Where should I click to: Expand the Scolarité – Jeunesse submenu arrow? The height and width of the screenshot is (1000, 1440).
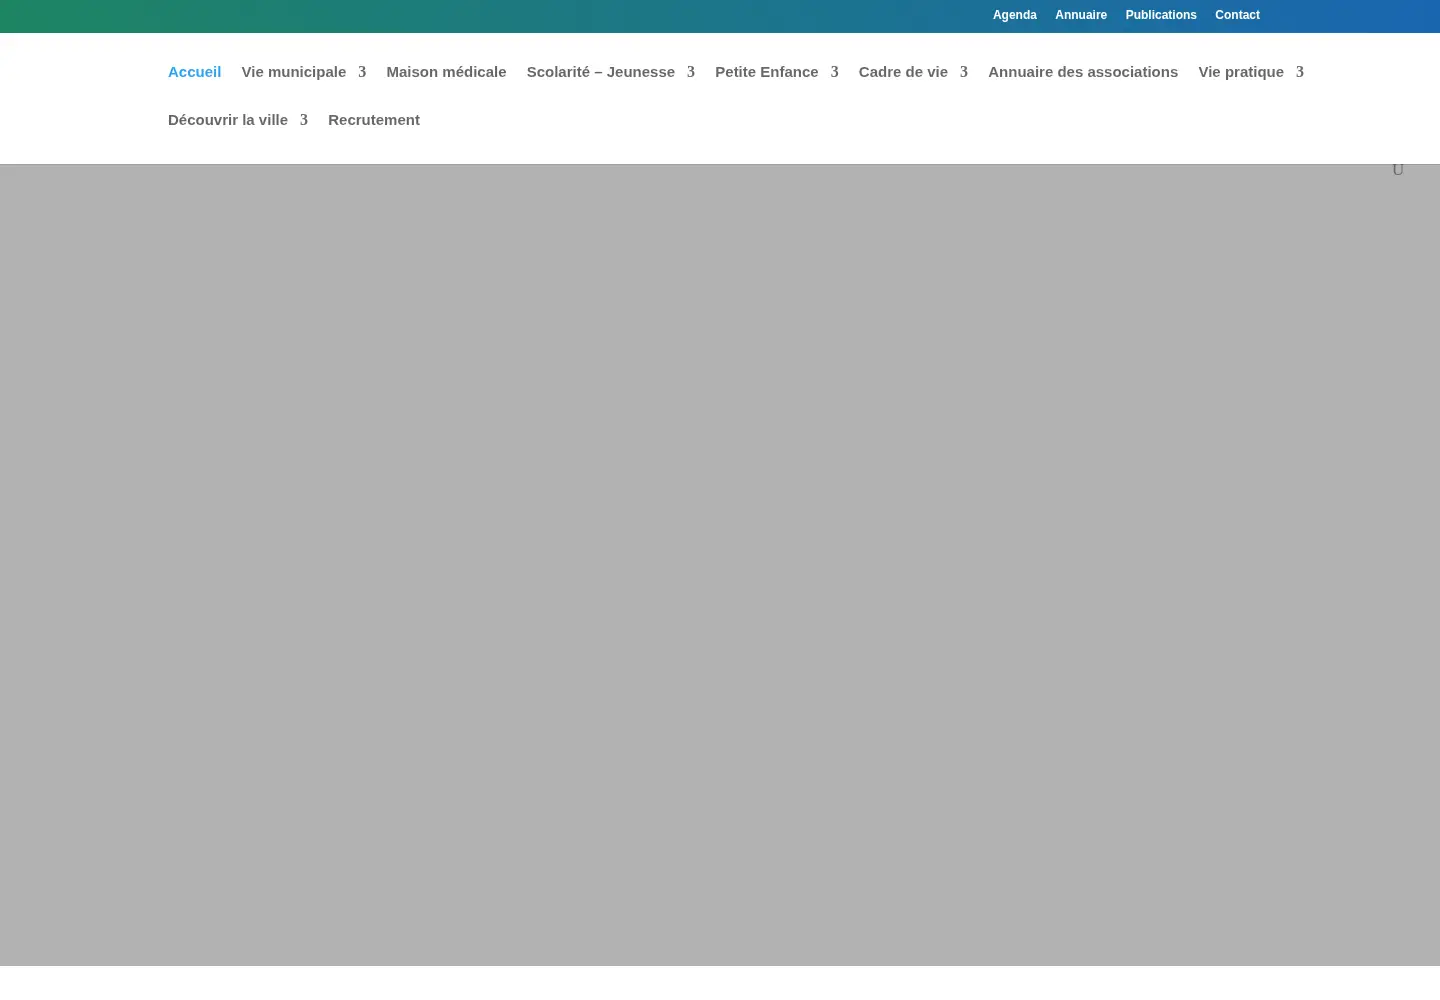click(691, 72)
